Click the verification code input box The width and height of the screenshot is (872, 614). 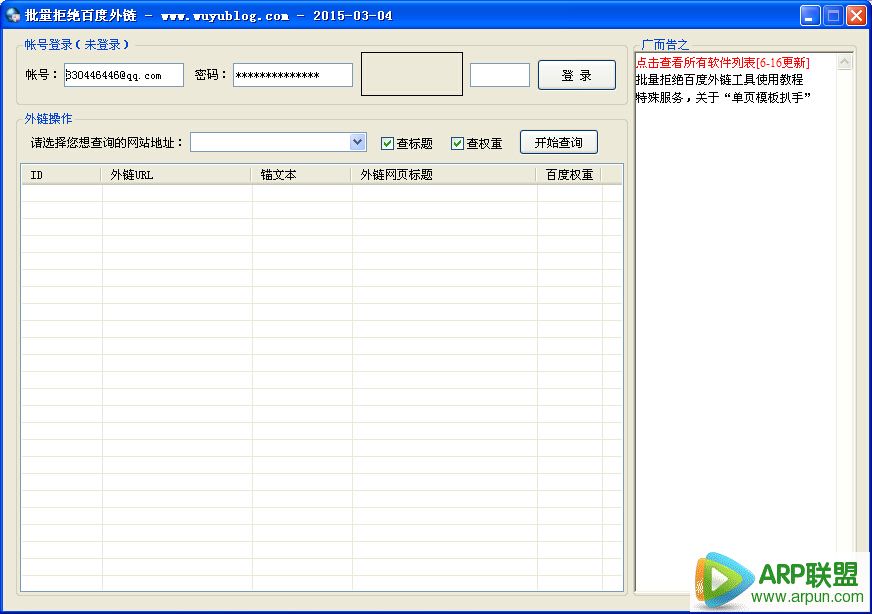click(x=499, y=74)
